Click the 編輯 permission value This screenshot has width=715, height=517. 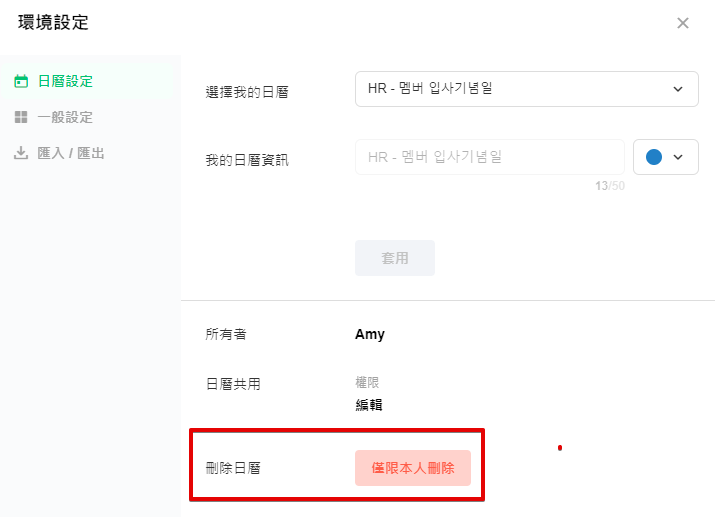pos(369,405)
